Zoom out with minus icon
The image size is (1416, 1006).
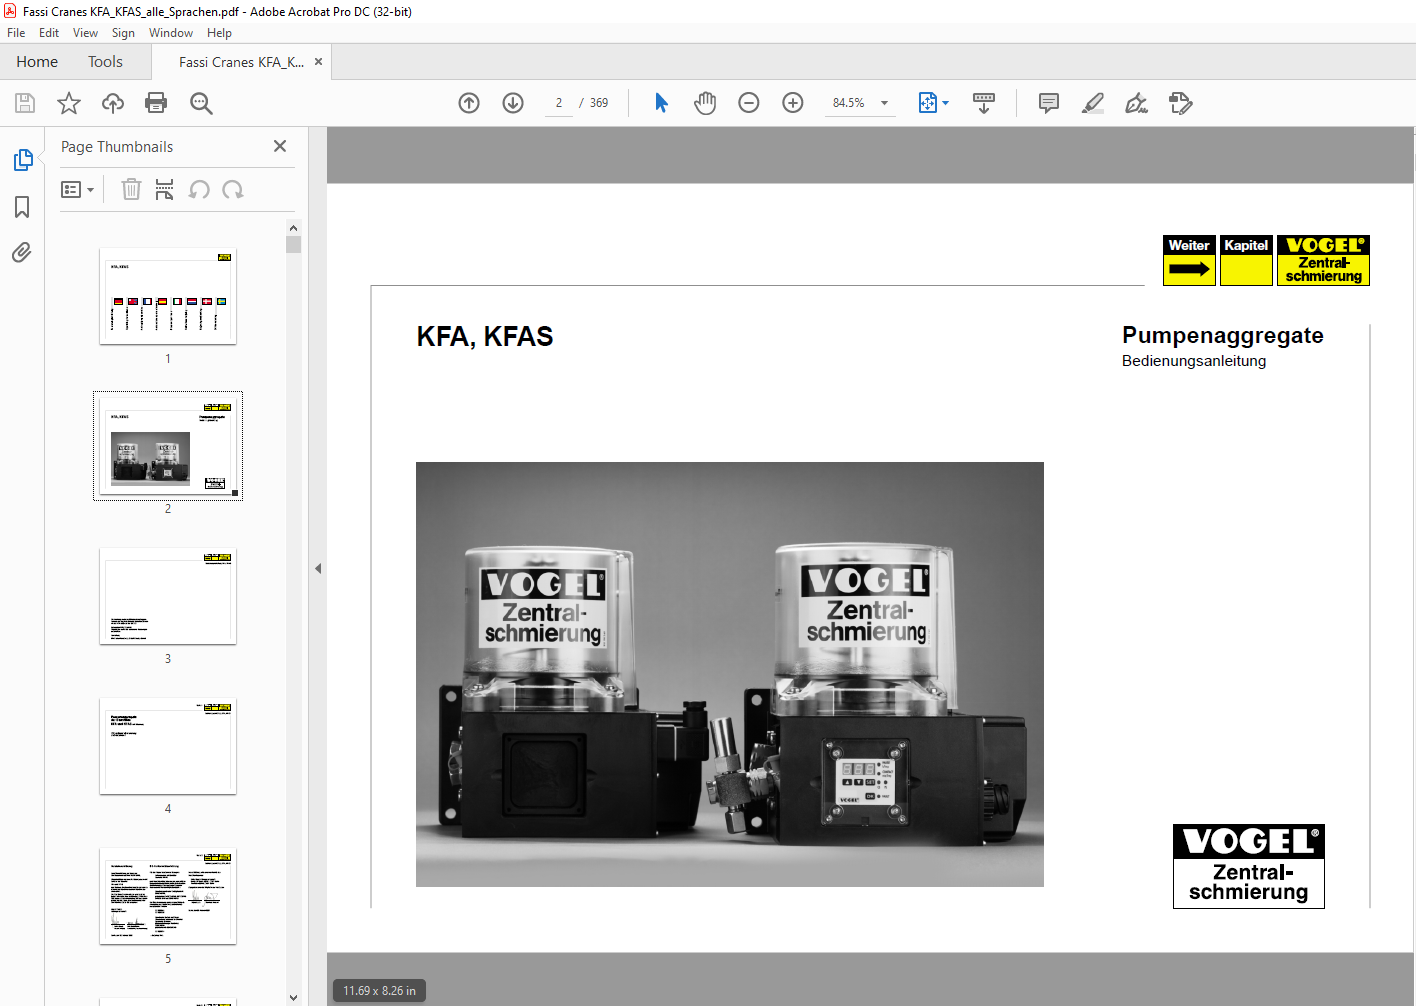pos(749,103)
